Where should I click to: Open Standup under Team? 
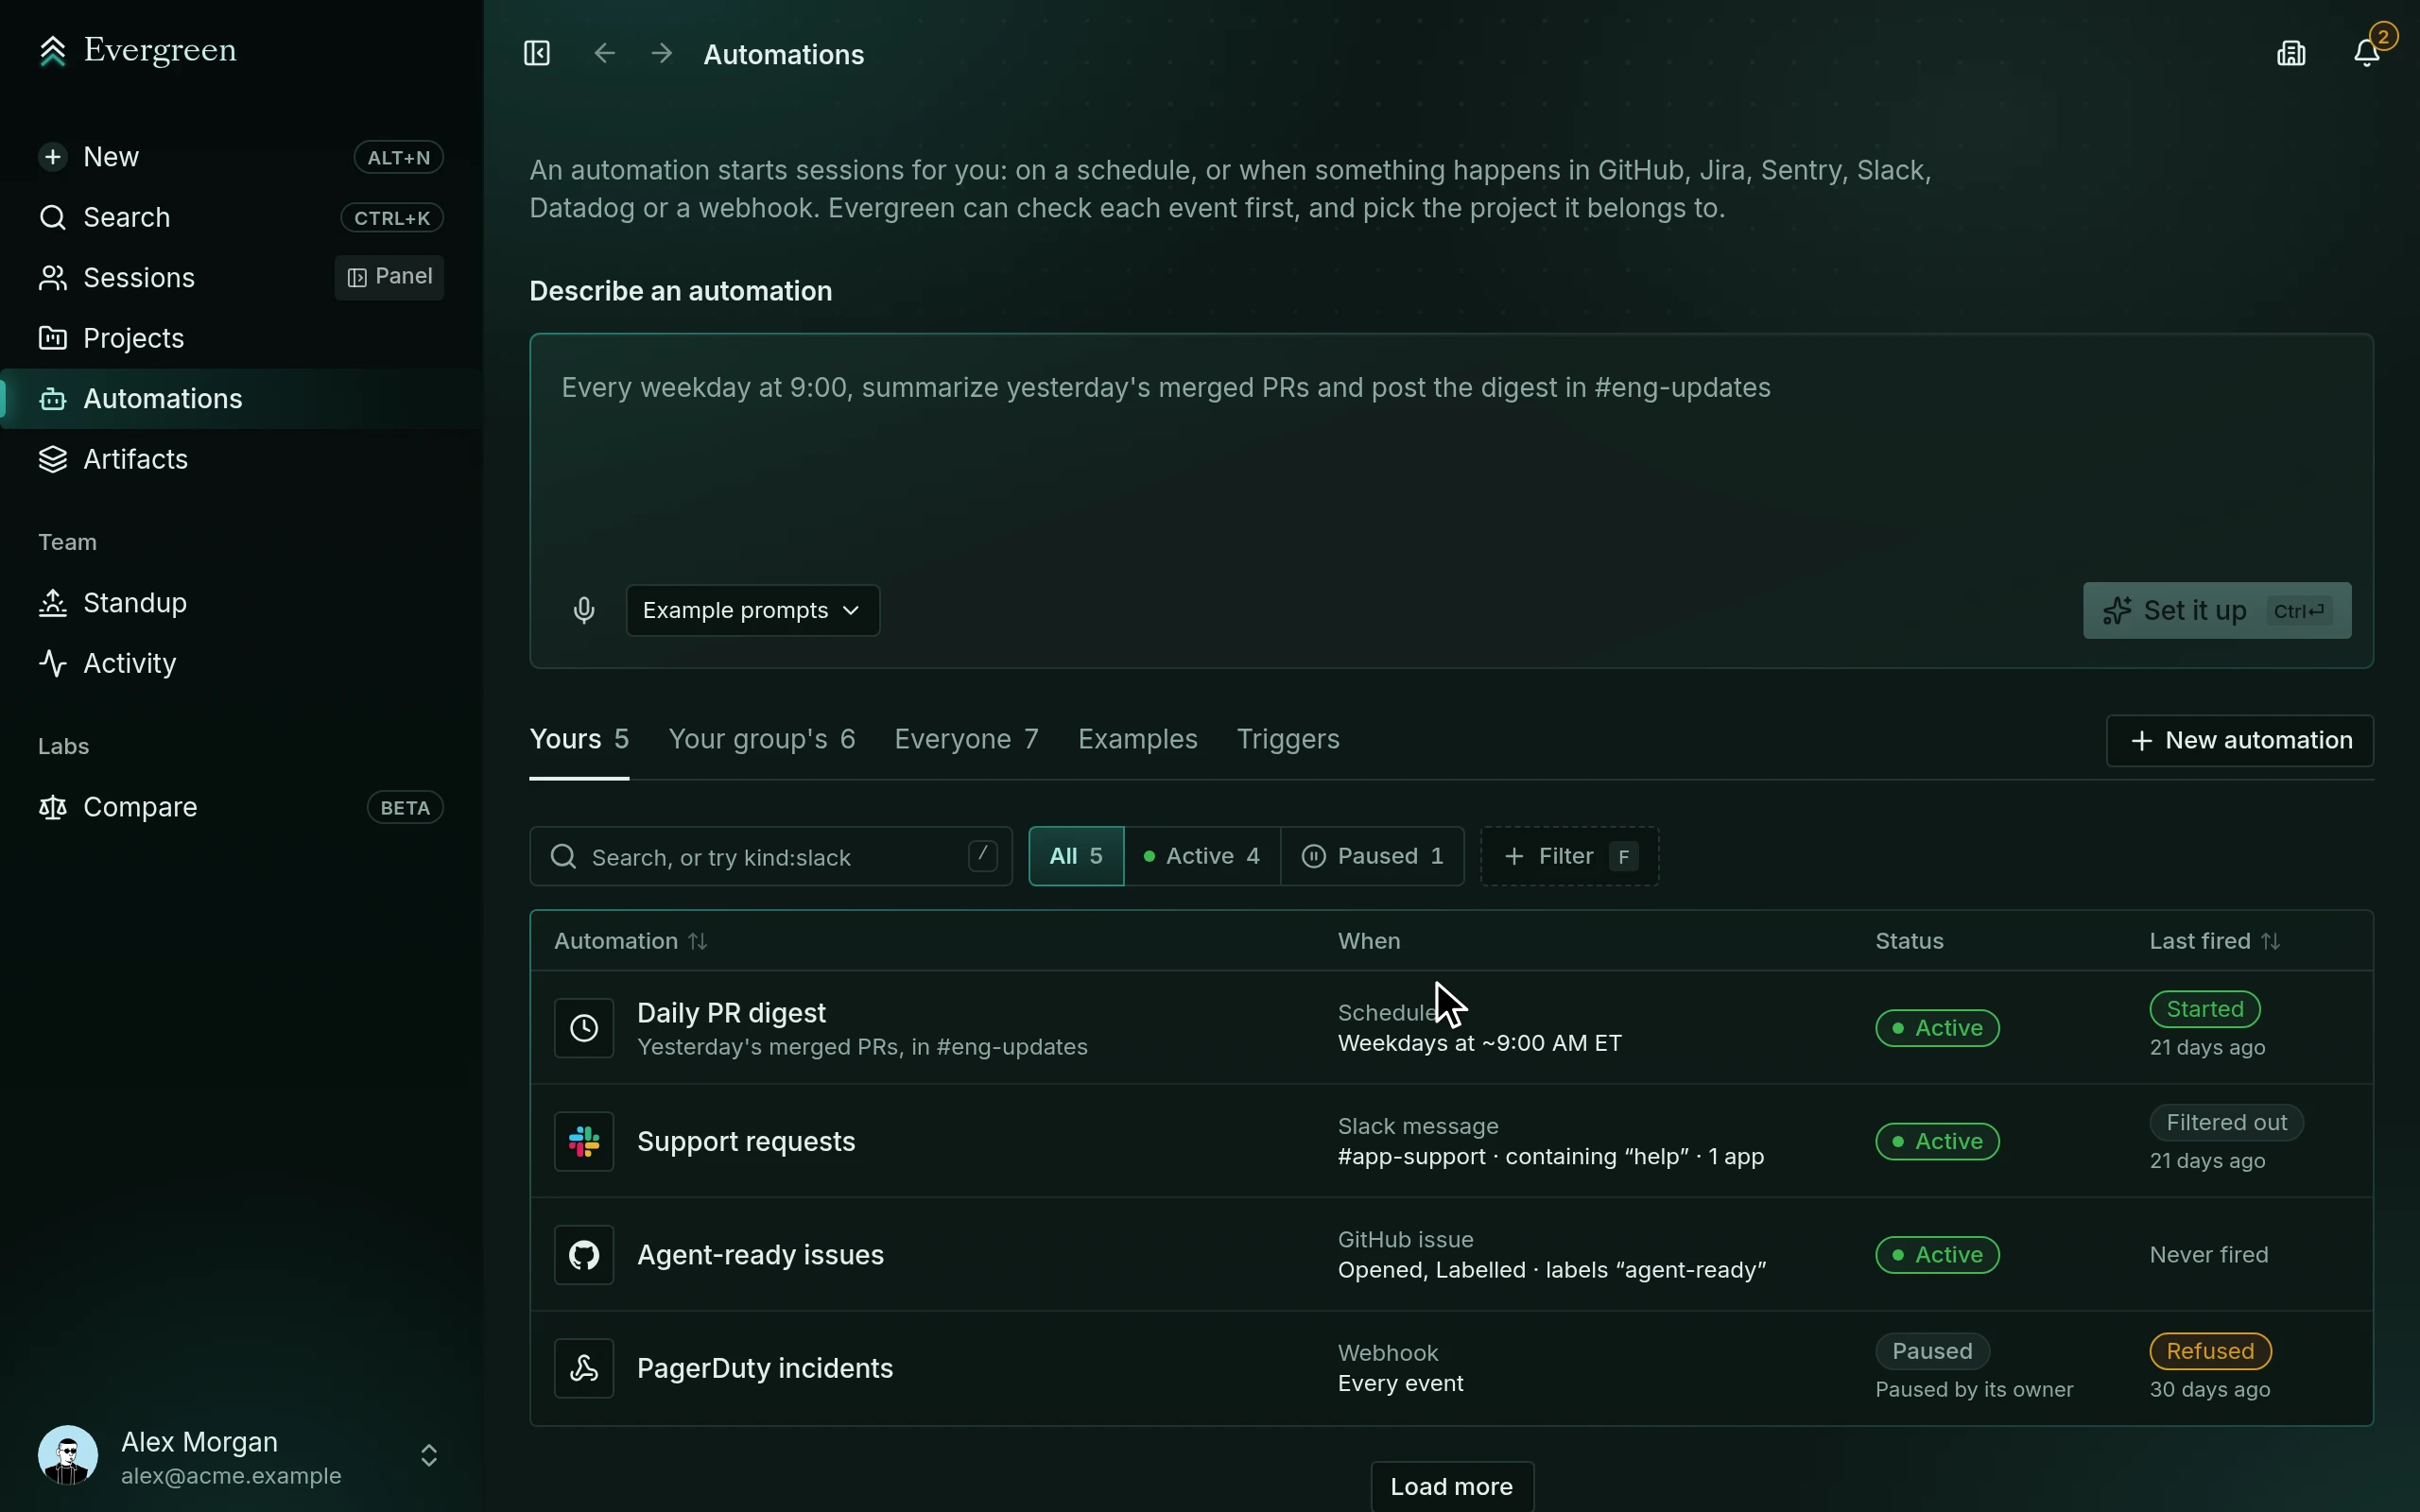pyautogui.click(x=241, y=603)
